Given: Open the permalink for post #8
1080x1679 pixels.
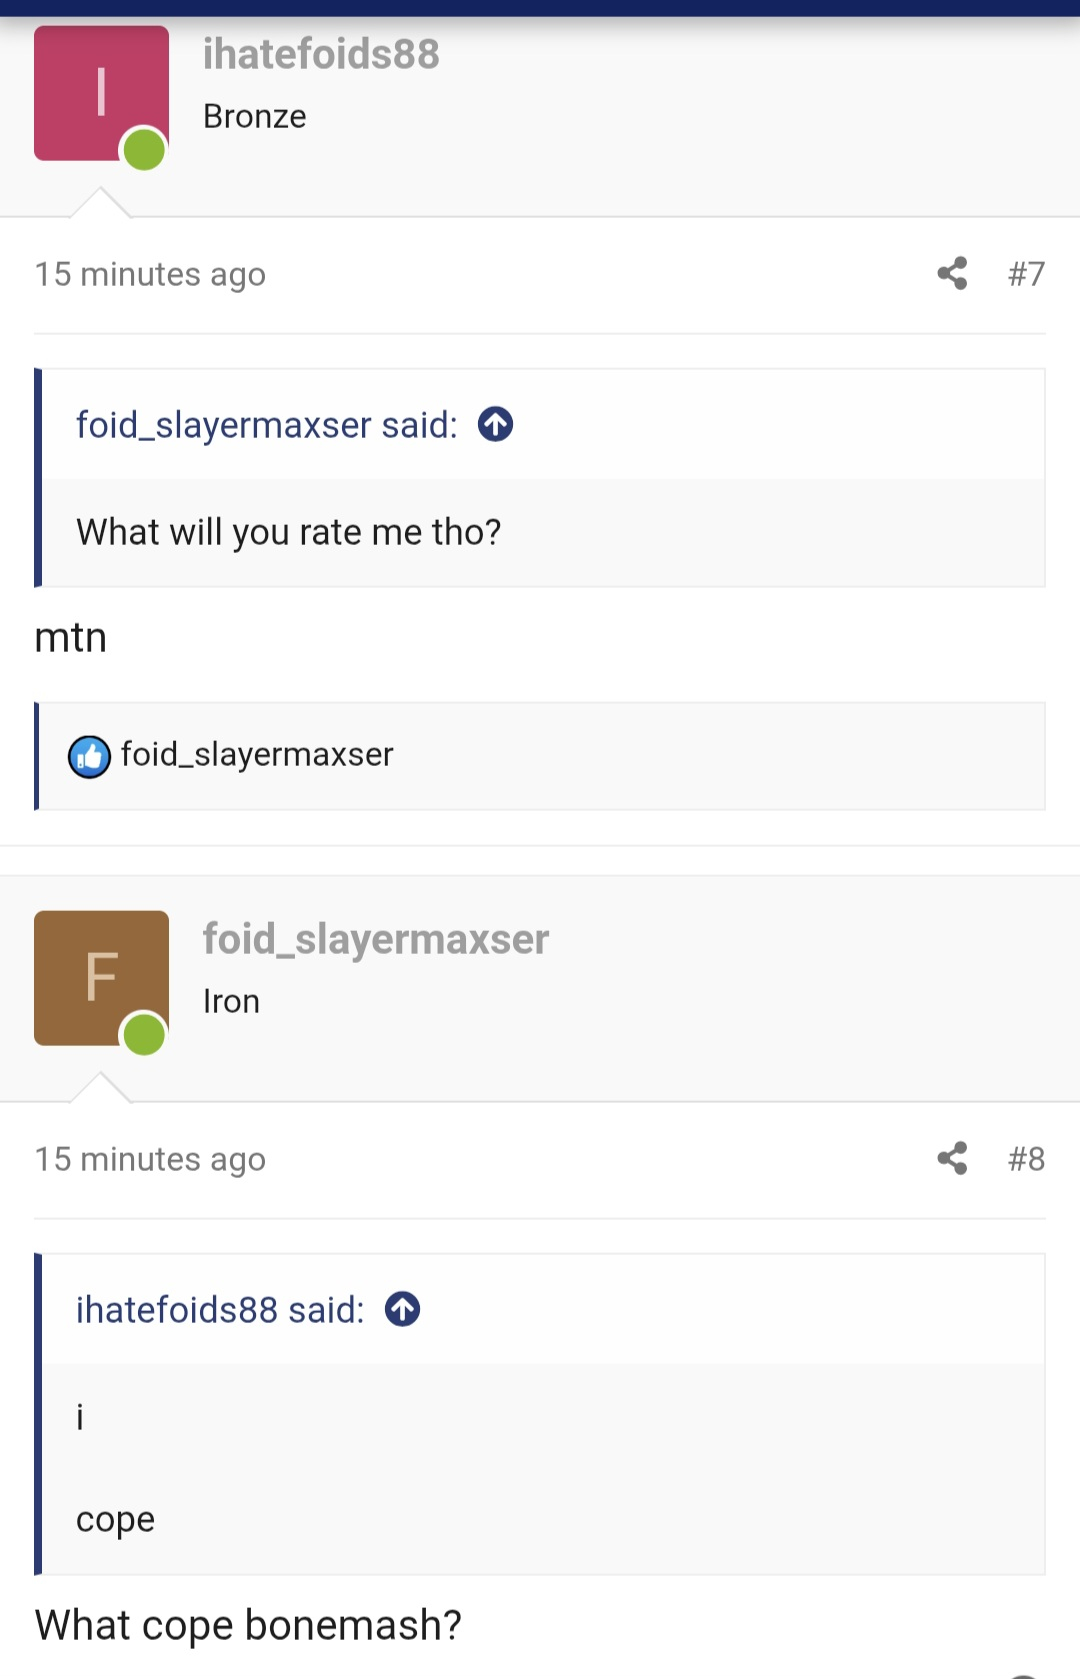Looking at the screenshot, I should click(1026, 1158).
